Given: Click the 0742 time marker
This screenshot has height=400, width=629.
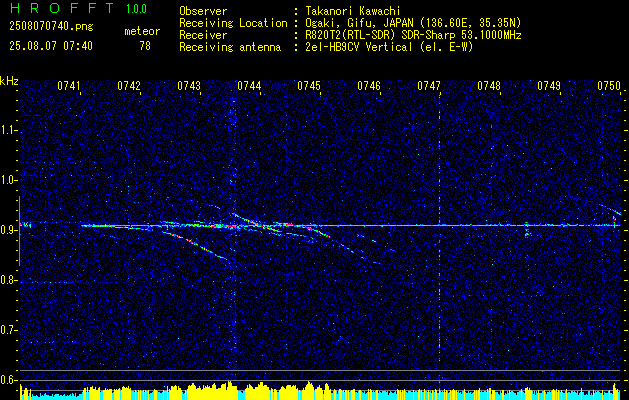Looking at the screenshot, I should coord(129,86).
